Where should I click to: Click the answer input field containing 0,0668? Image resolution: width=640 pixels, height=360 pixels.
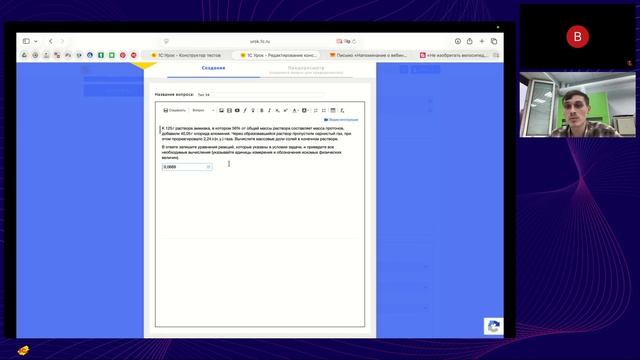point(187,167)
